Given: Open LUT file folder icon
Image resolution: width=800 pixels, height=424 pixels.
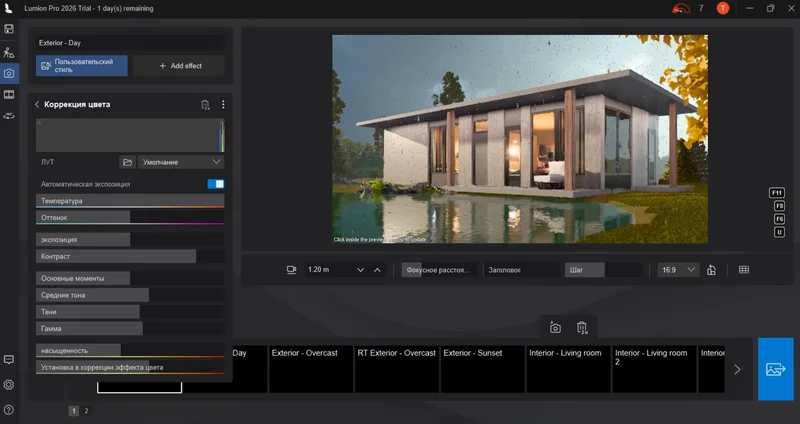Looking at the screenshot, I should (128, 162).
